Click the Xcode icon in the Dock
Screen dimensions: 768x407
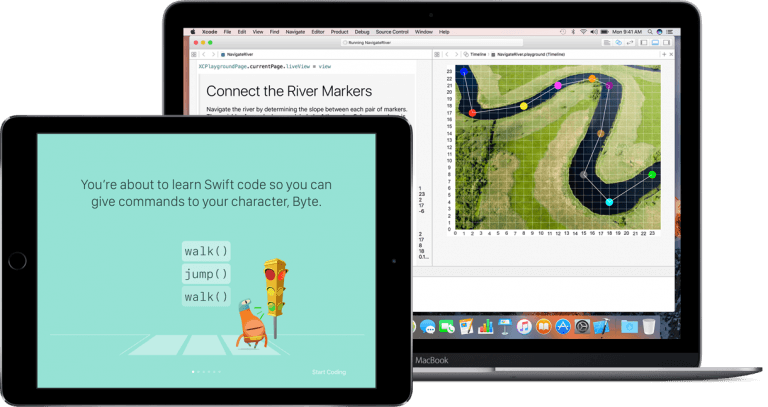tap(601, 326)
